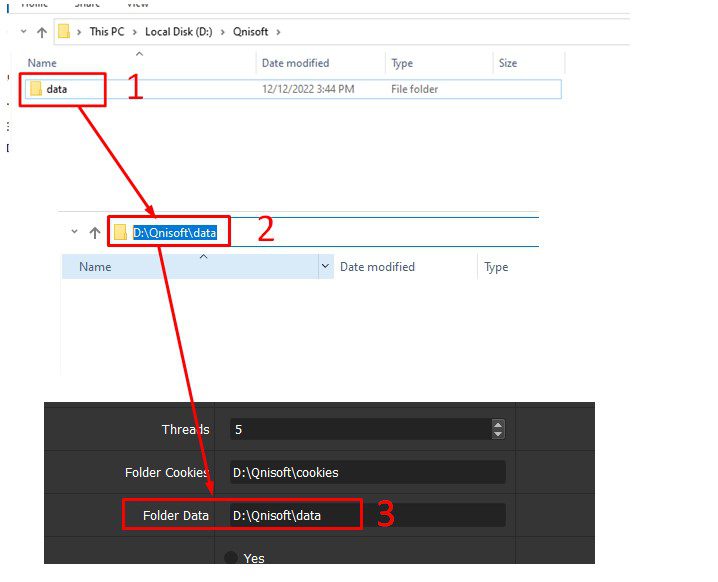The height and width of the screenshot is (582, 718).
Task: Select the data folder icon in the file list
Action: click(x=36, y=89)
